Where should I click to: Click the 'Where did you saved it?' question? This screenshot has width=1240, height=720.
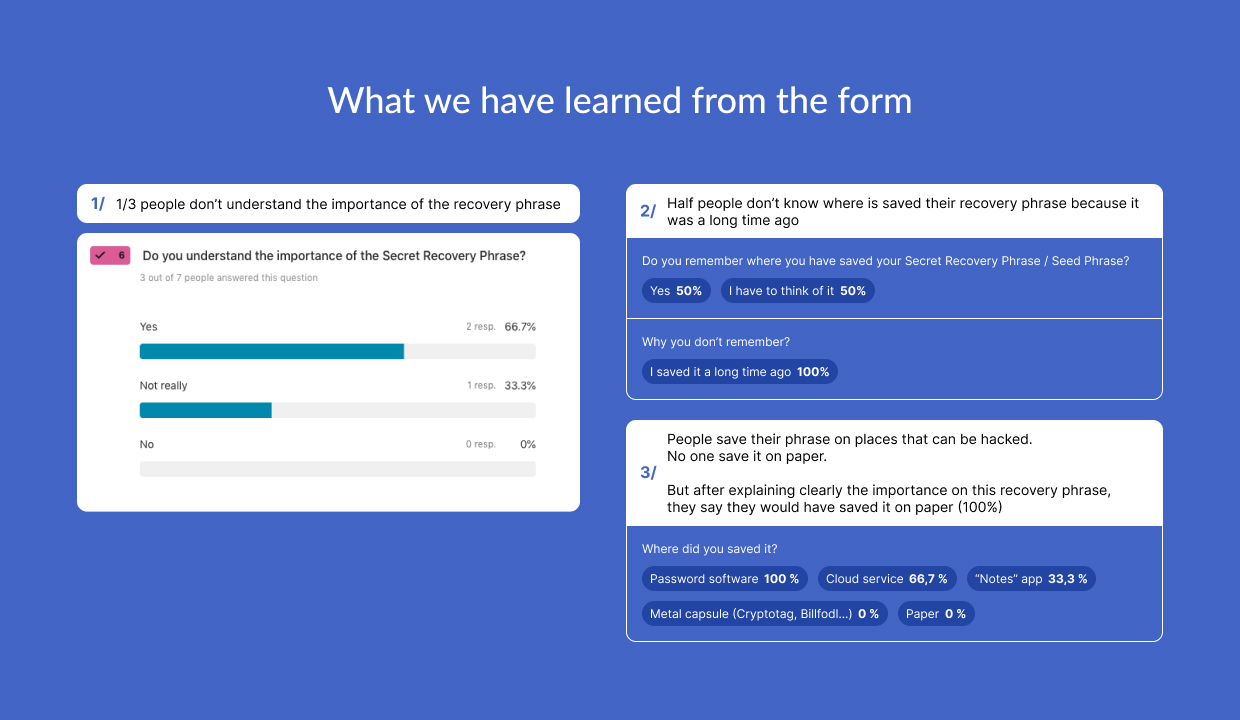point(710,549)
